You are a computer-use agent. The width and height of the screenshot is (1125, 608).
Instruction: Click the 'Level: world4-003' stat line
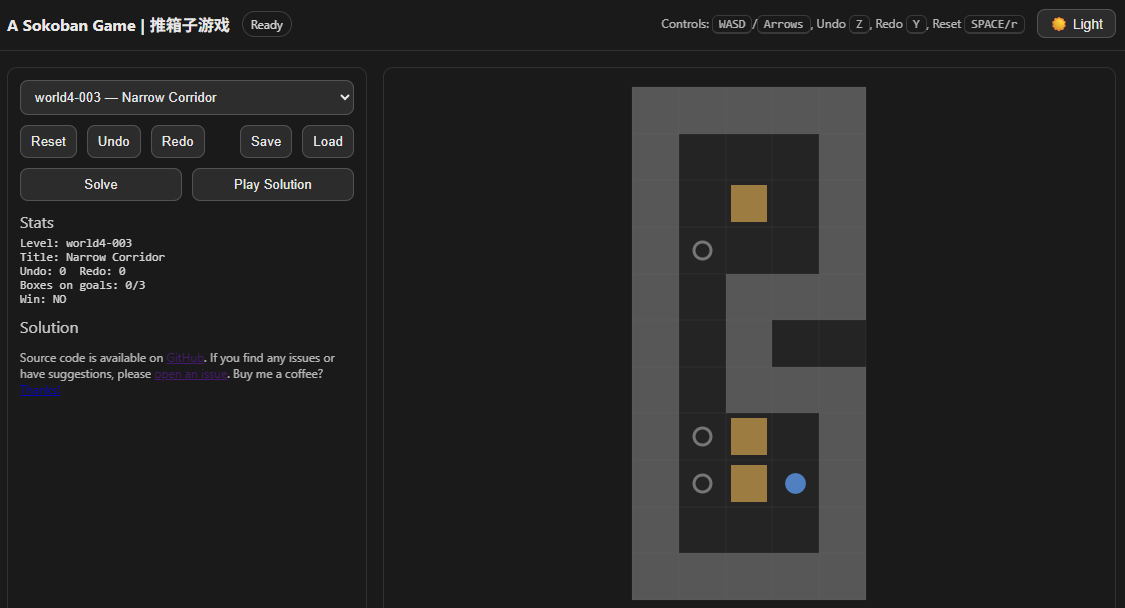click(76, 243)
